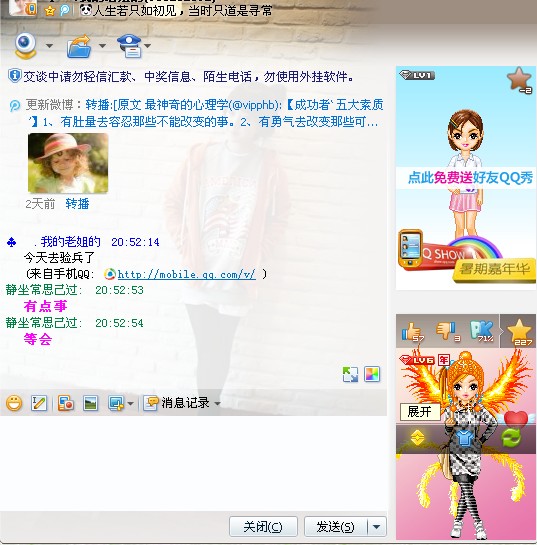Screen dimensions: 537x545
Task: Click the yellow star icon by avatar
Action: [x=50, y=10]
